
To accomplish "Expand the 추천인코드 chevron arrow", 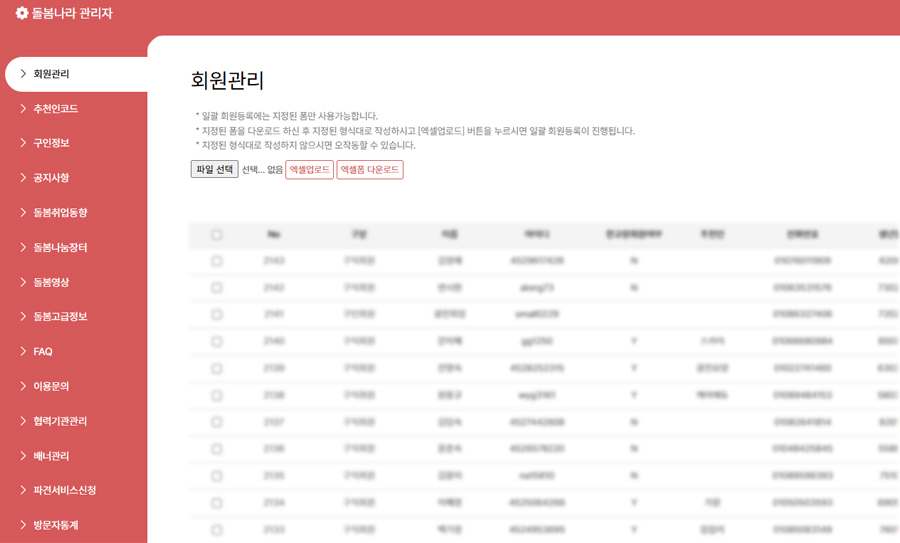I will coord(23,109).
